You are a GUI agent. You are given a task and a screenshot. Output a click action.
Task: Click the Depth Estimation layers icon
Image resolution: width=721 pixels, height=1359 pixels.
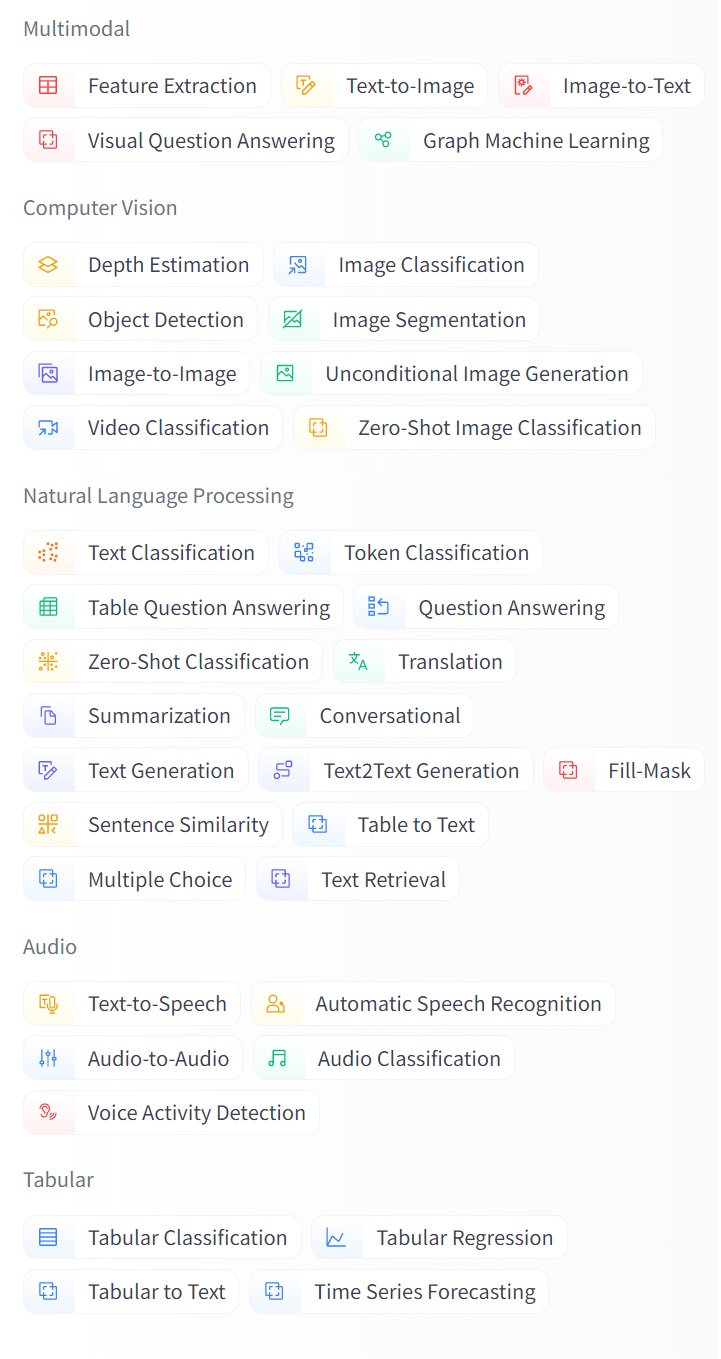pyautogui.click(x=48, y=265)
